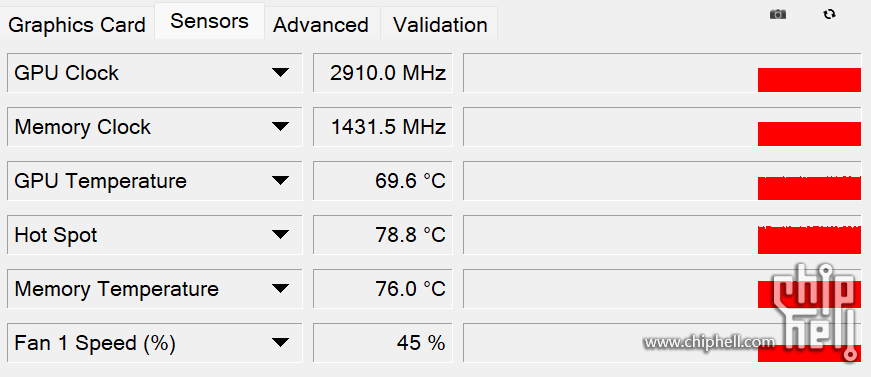Go to the Validation tab

pos(440,24)
